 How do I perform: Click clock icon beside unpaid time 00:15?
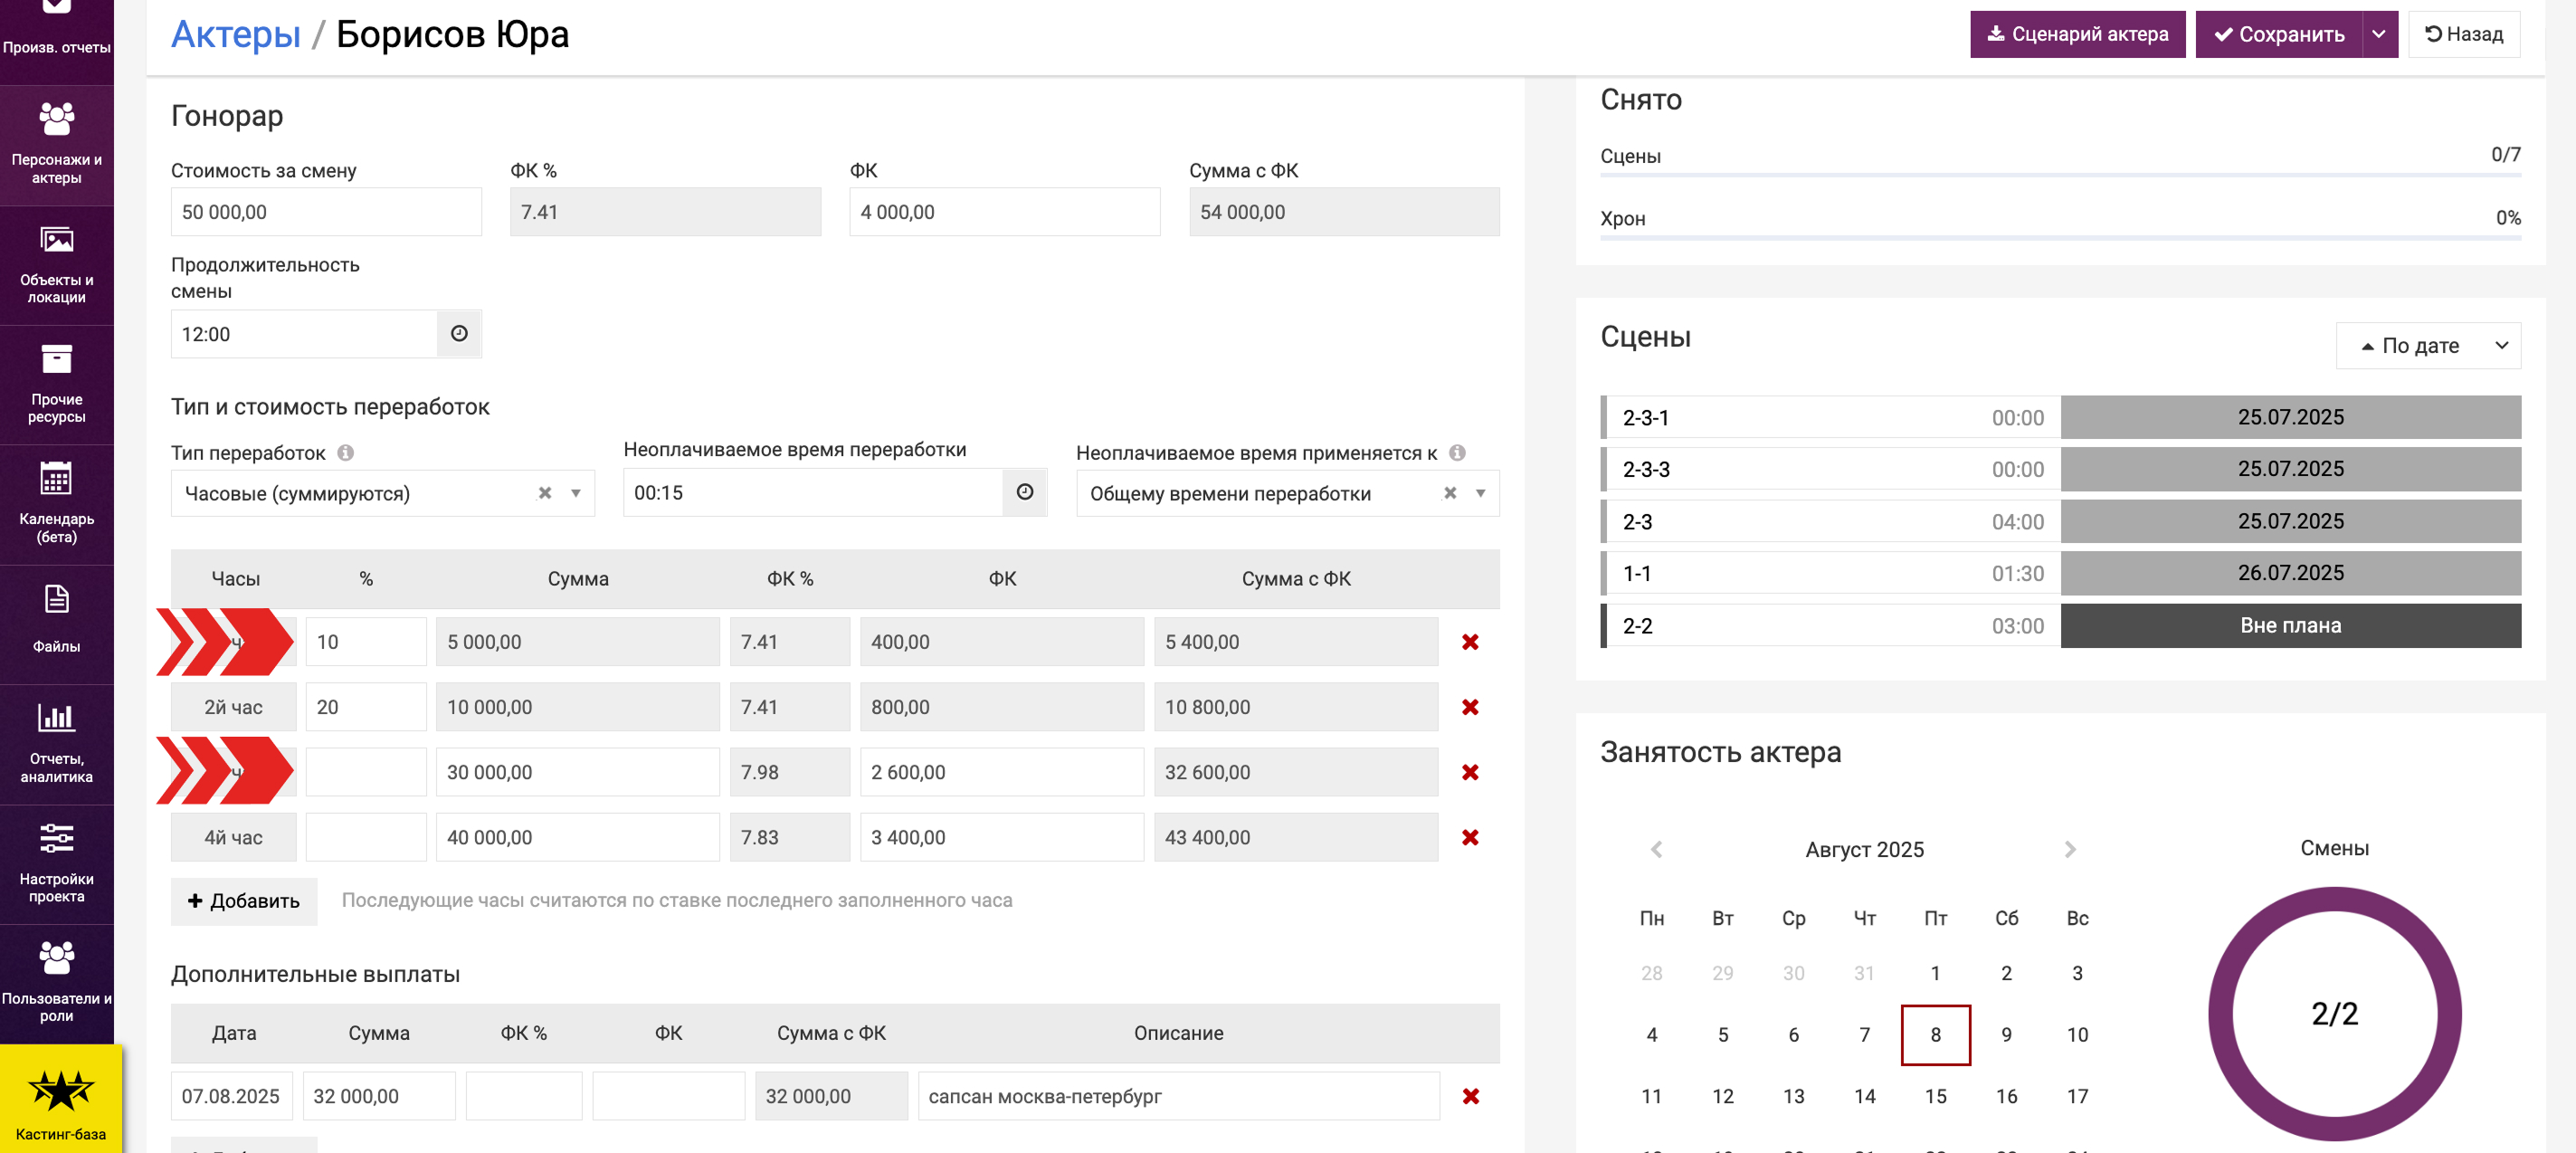click(1025, 492)
